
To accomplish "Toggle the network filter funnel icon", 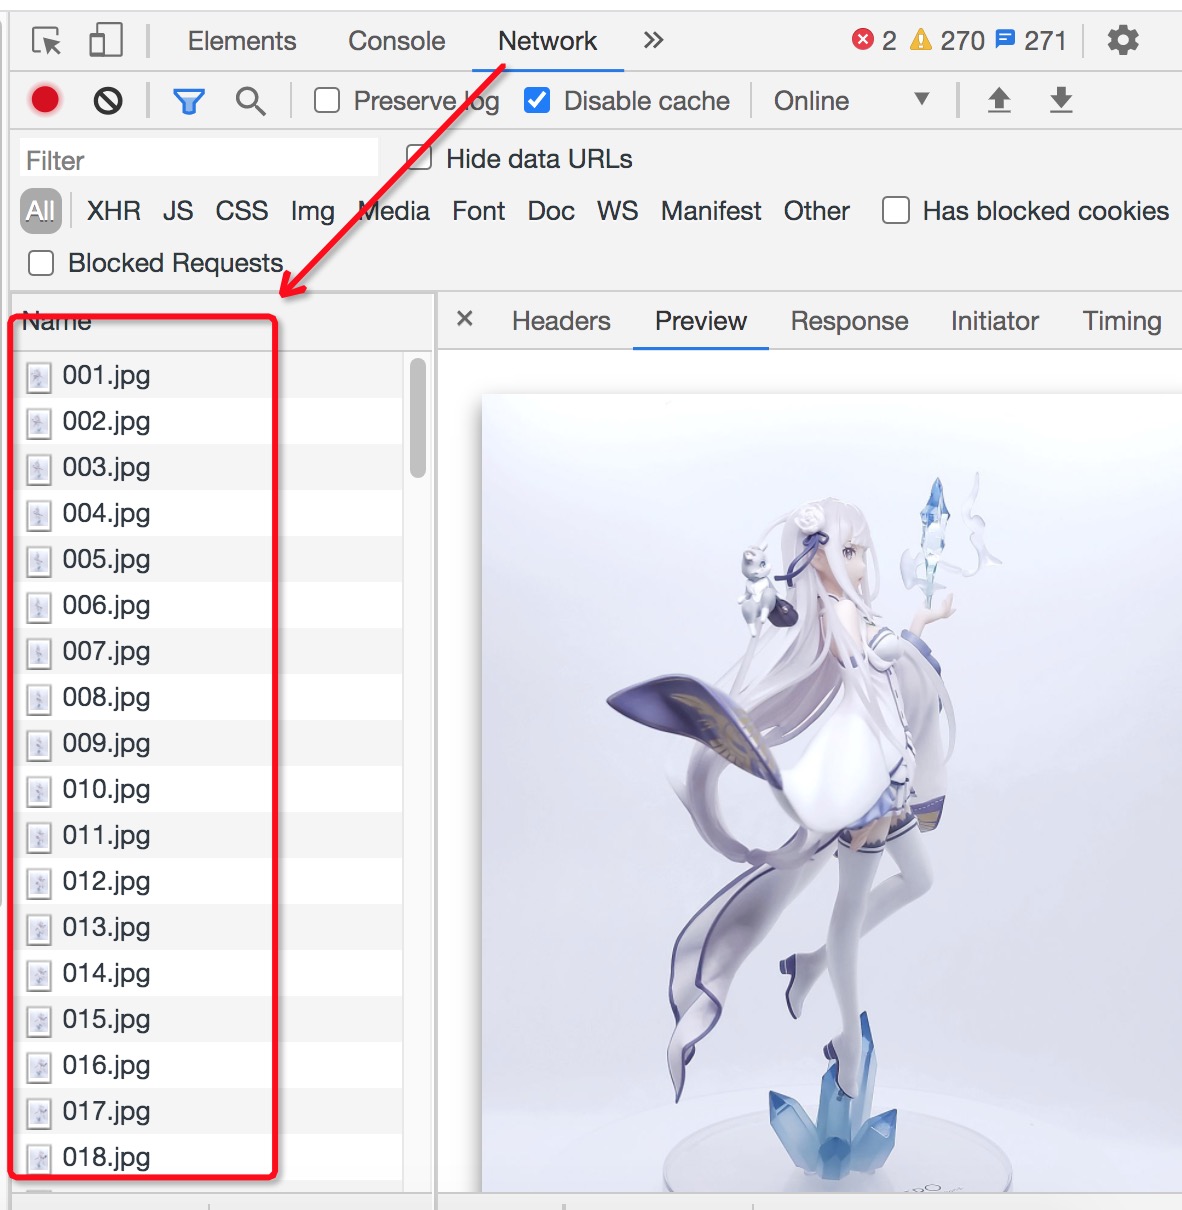I will (188, 101).
